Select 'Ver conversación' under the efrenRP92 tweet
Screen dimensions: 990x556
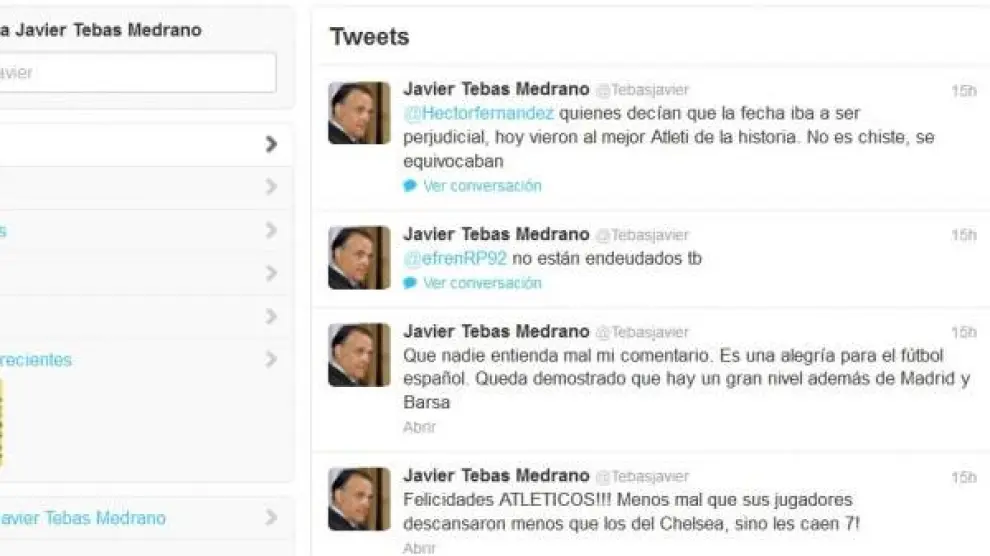click(482, 283)
